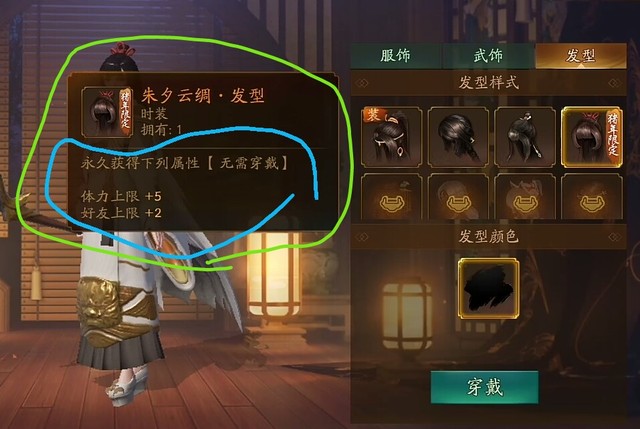
Task: Switch to the 武饰 tab
Action: 488,56
